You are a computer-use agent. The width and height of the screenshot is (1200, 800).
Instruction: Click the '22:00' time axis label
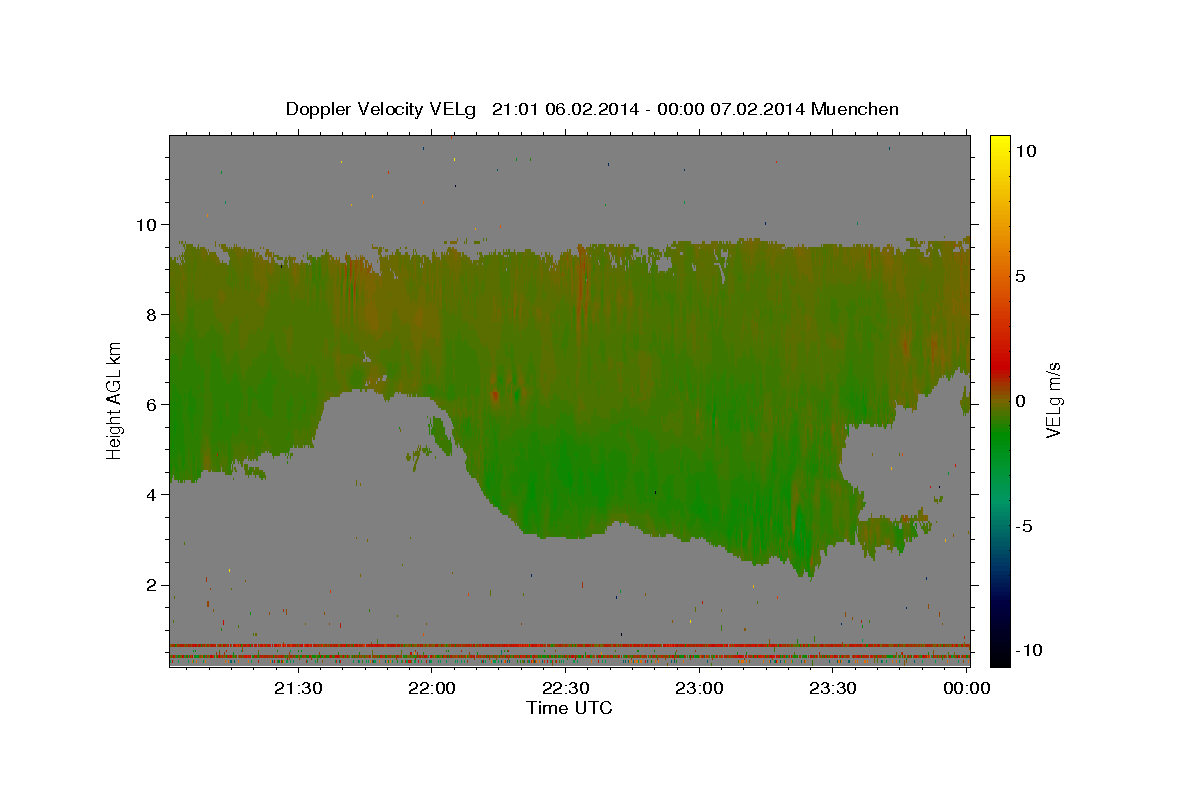[433, 688]
